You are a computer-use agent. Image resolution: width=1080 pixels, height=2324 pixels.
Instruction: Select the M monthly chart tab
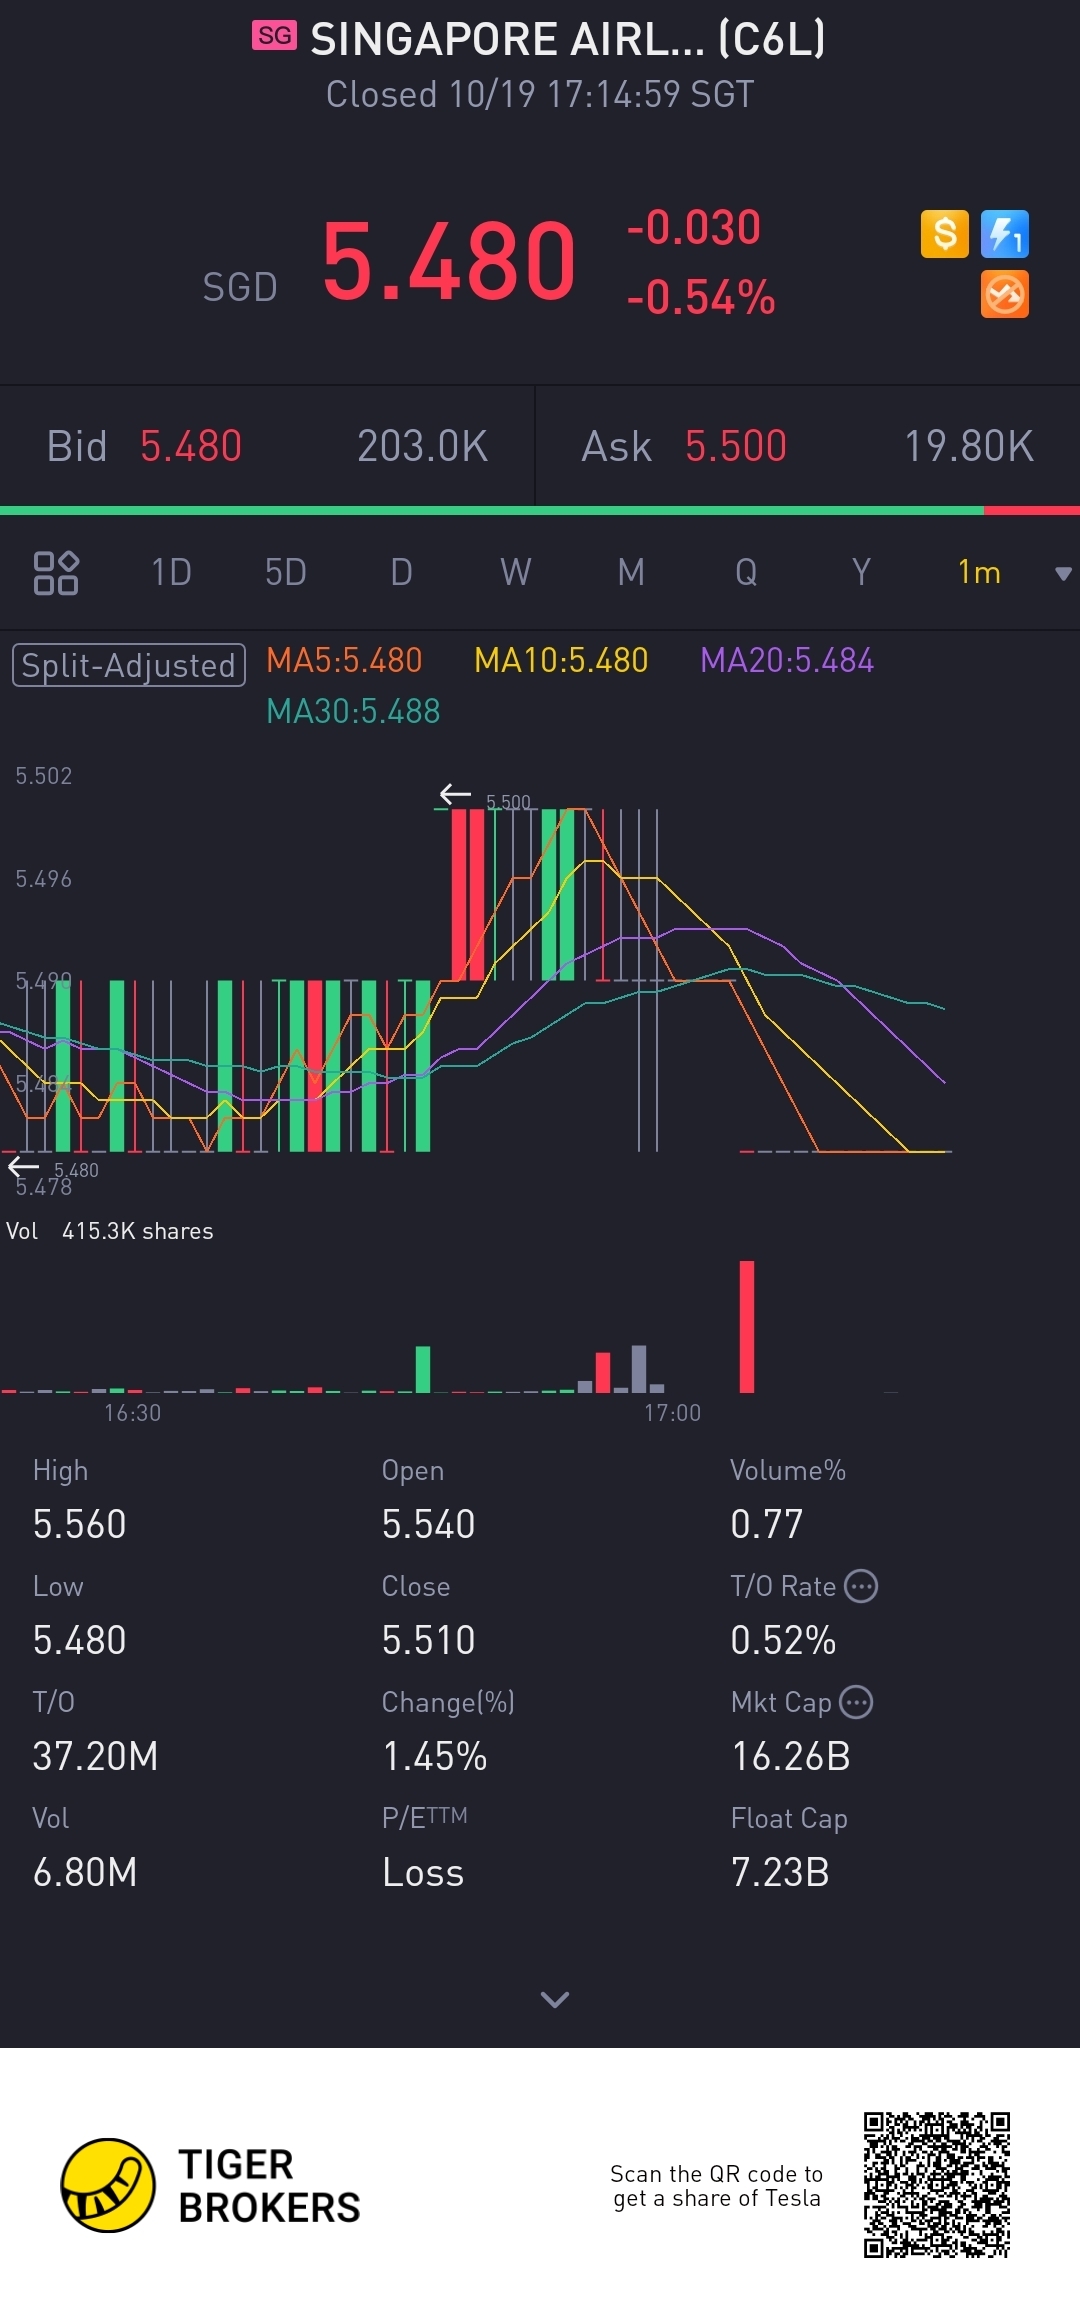tap(631, 573)
